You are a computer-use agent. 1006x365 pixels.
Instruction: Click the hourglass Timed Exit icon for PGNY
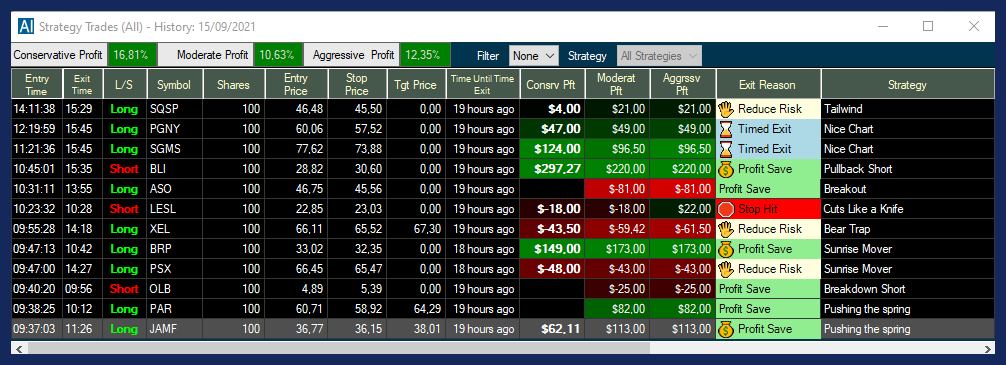coord(726,129)
